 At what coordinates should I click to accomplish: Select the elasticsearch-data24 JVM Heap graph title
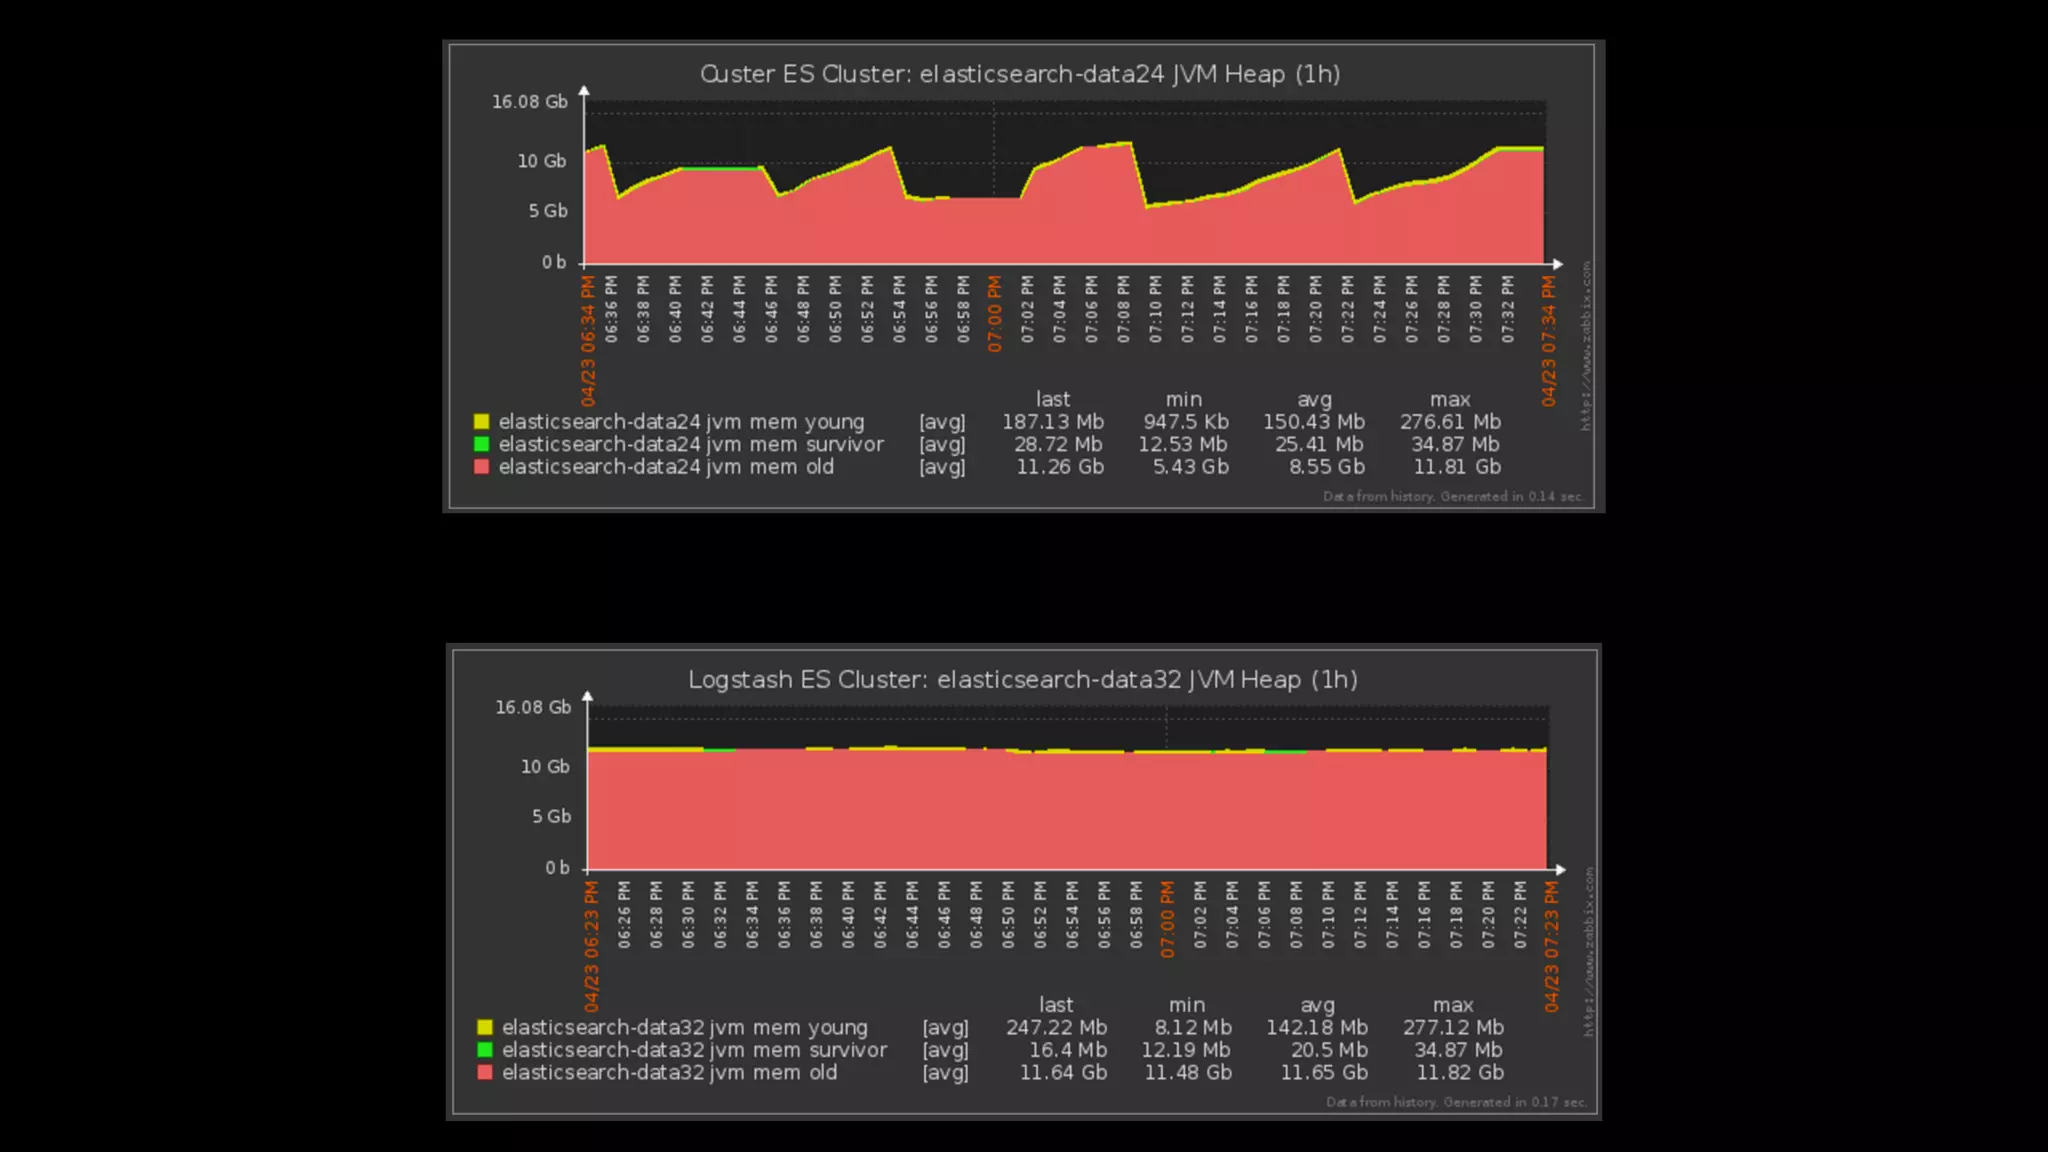1019,74
